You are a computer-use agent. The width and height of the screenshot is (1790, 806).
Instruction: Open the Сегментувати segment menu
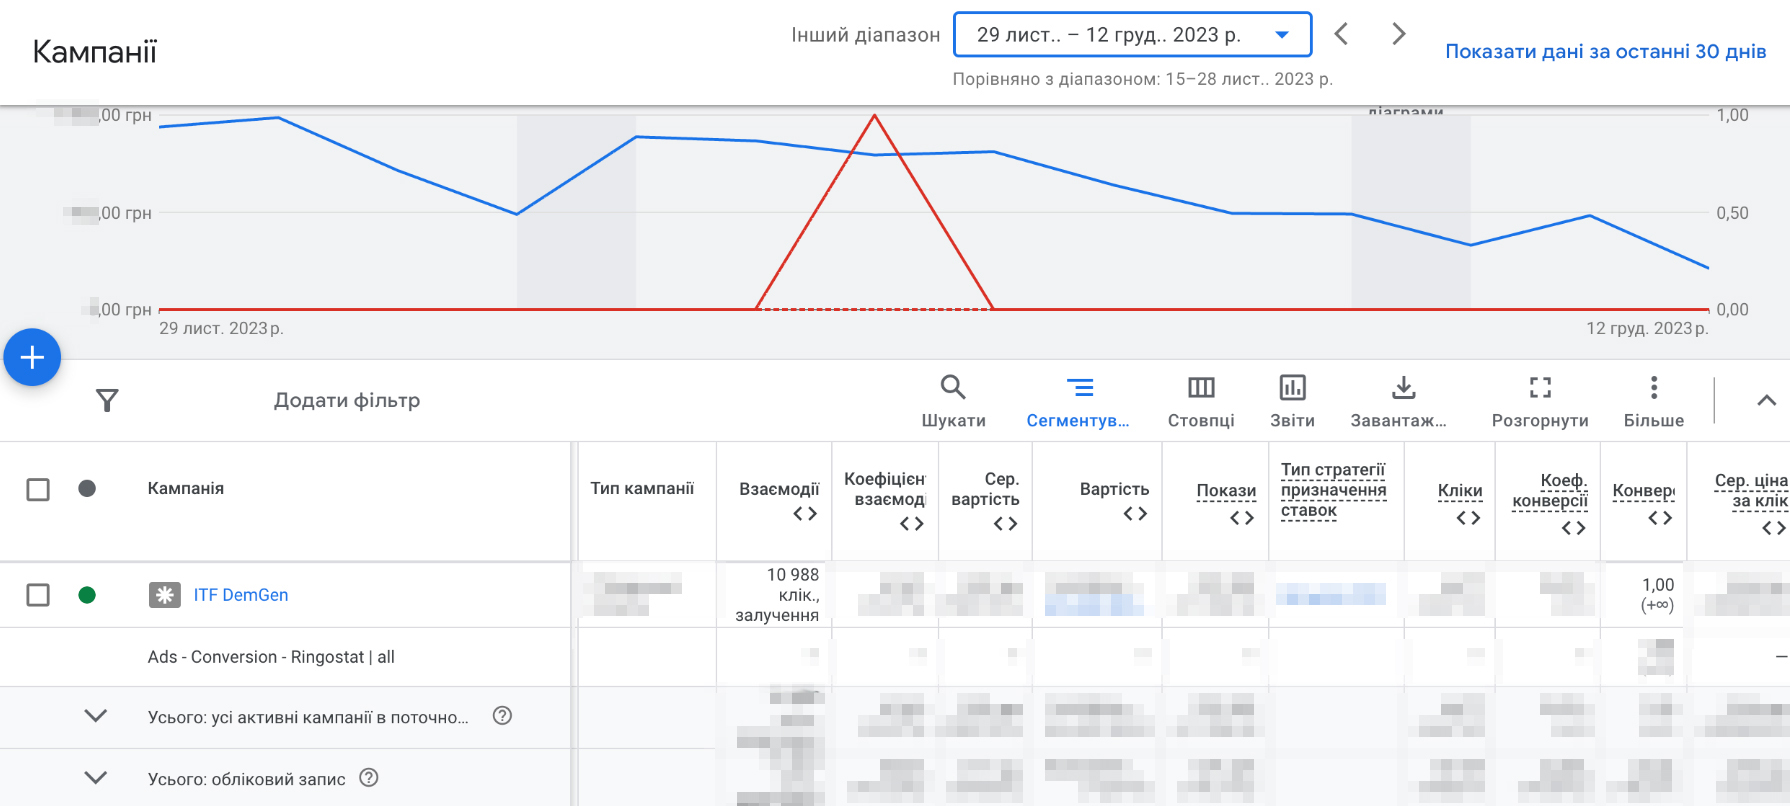pos(1078,400)
